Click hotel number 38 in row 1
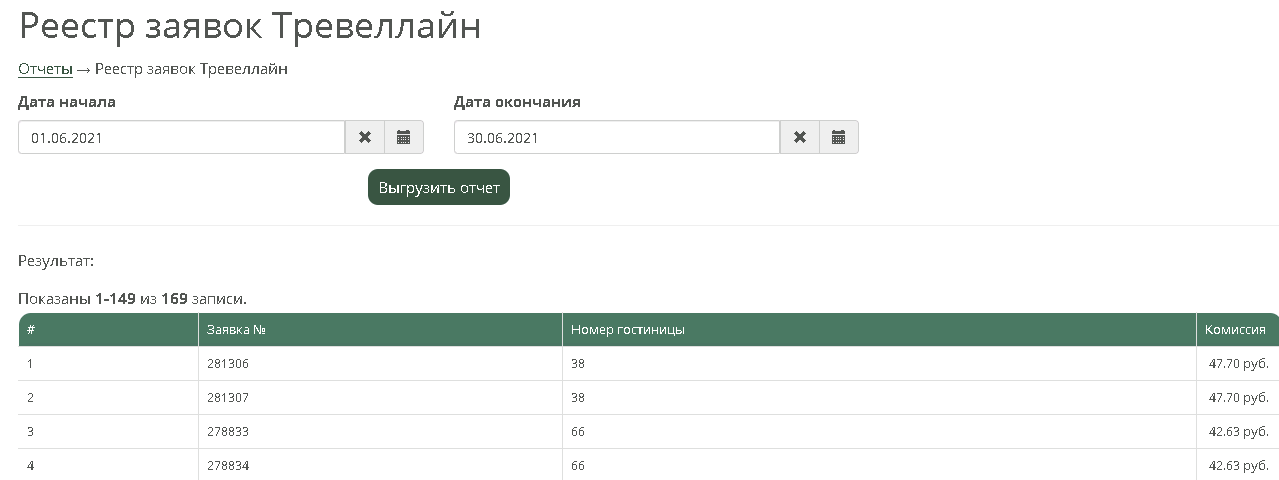Viewport: 1279px width, 480px height. 578,364
